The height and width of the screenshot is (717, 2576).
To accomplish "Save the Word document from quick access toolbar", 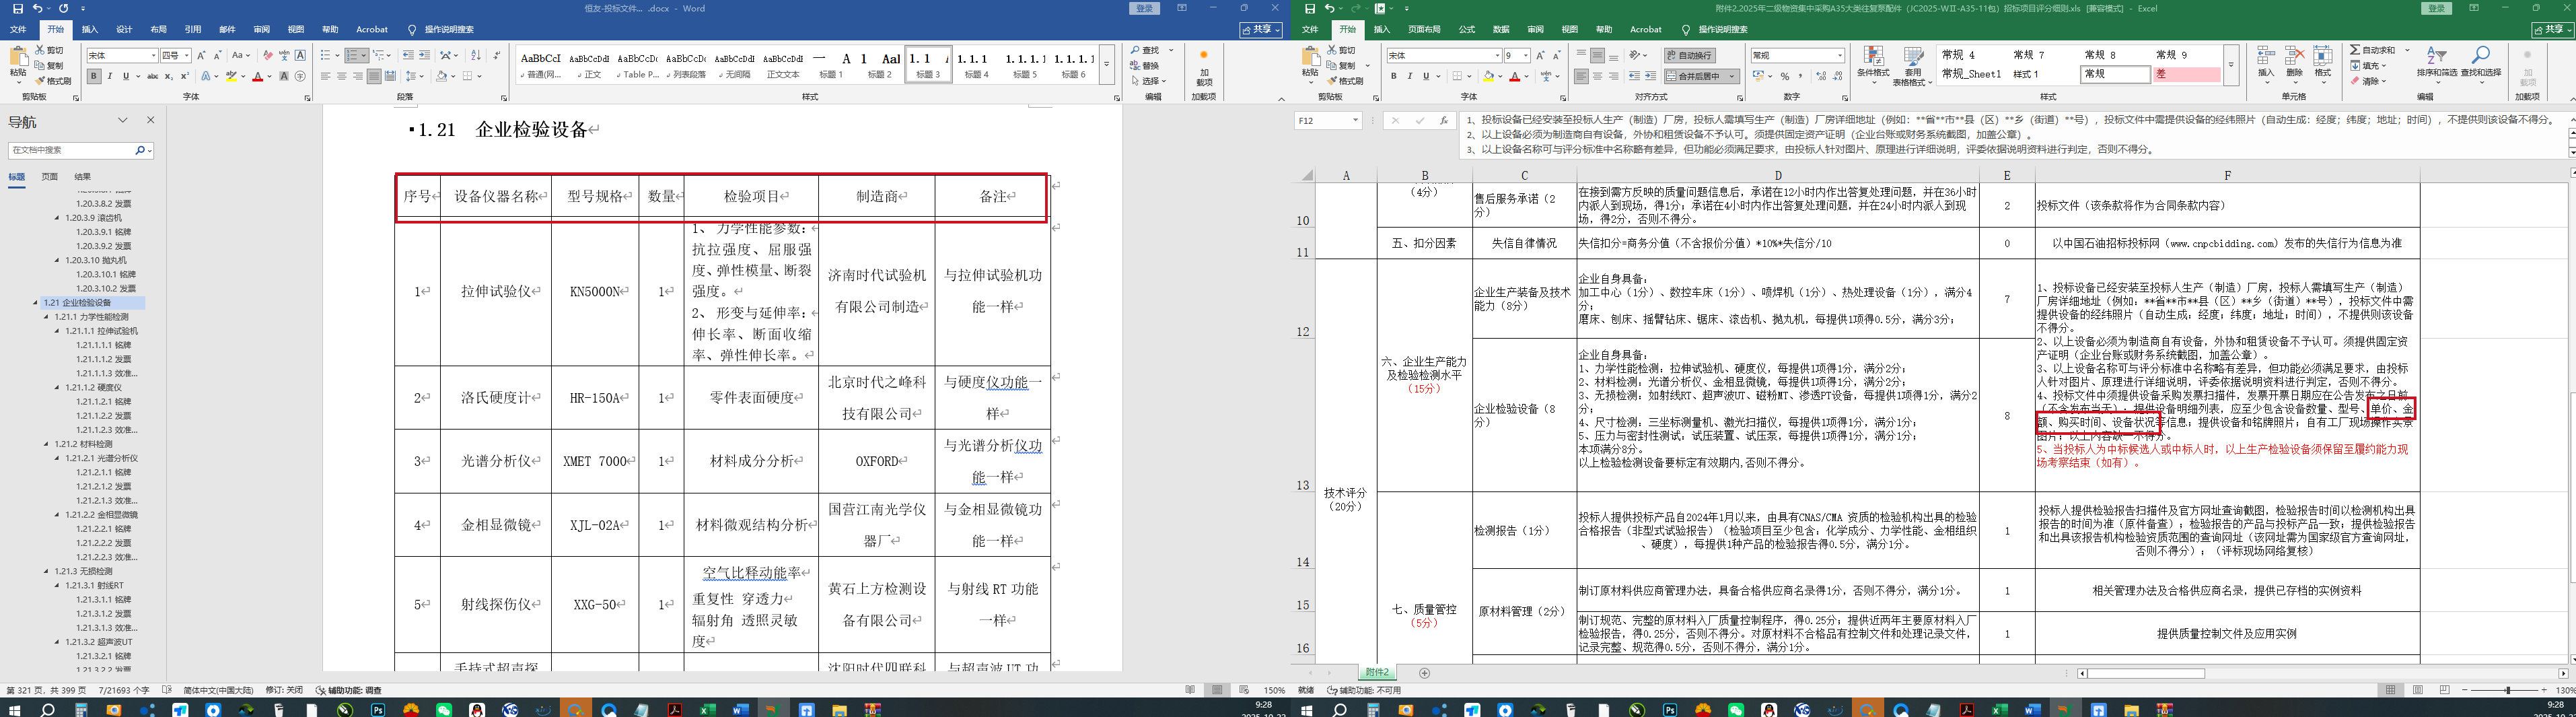I will (17, 8).
